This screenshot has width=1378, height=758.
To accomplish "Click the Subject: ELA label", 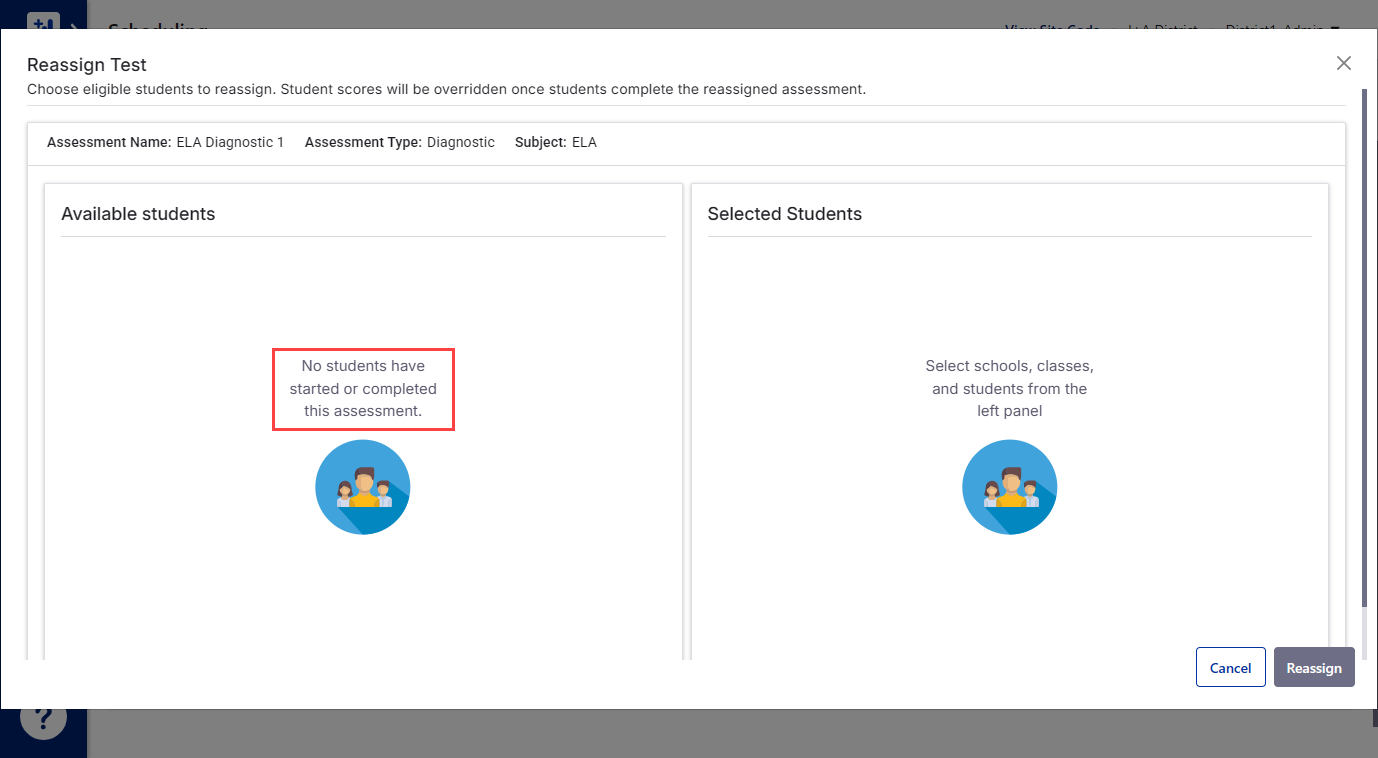I will (555, 142).
